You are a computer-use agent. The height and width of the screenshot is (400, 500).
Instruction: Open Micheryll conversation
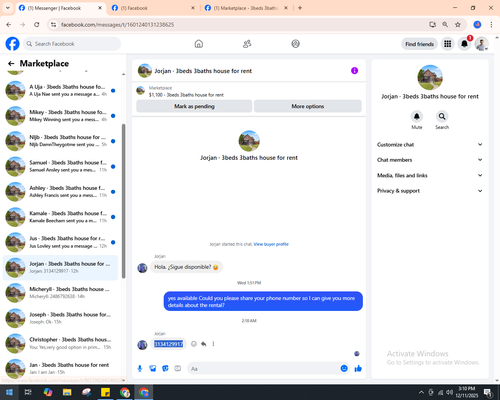point(60,293)
